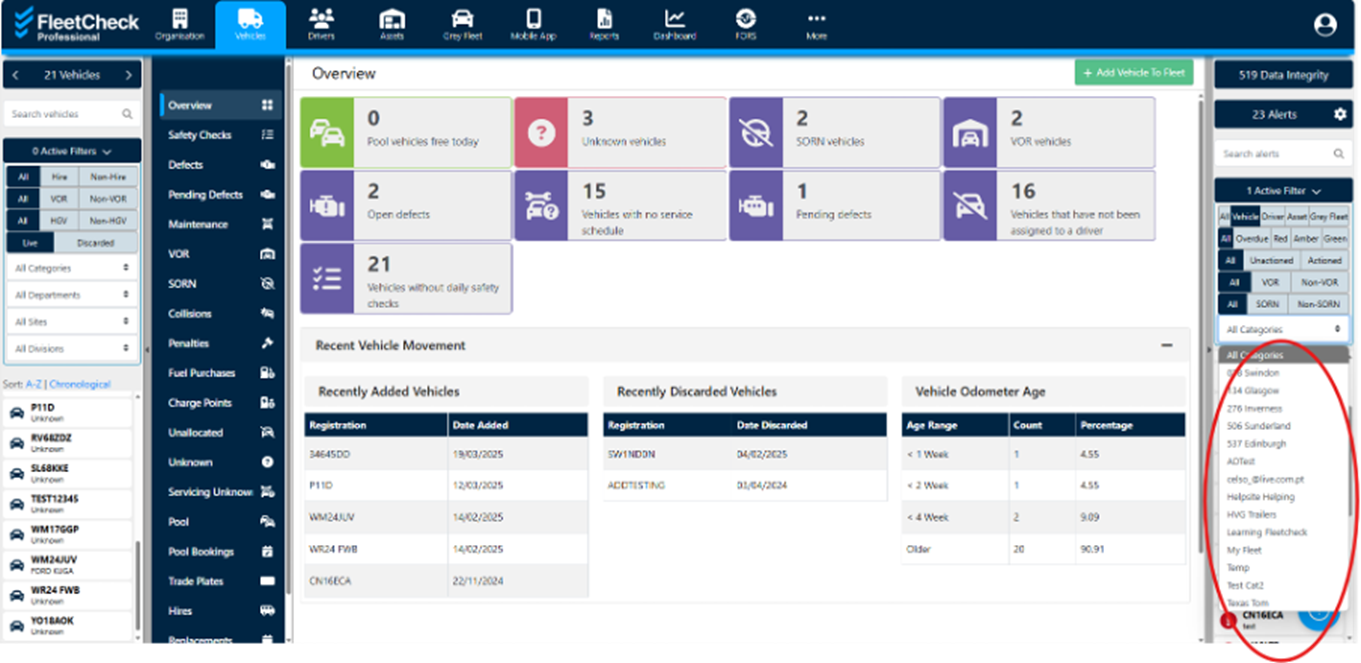Image resolution: width=1361 pixels, height=663 pixels.
Task: Open alerts settings gear icon
Action: point(1340,115)
